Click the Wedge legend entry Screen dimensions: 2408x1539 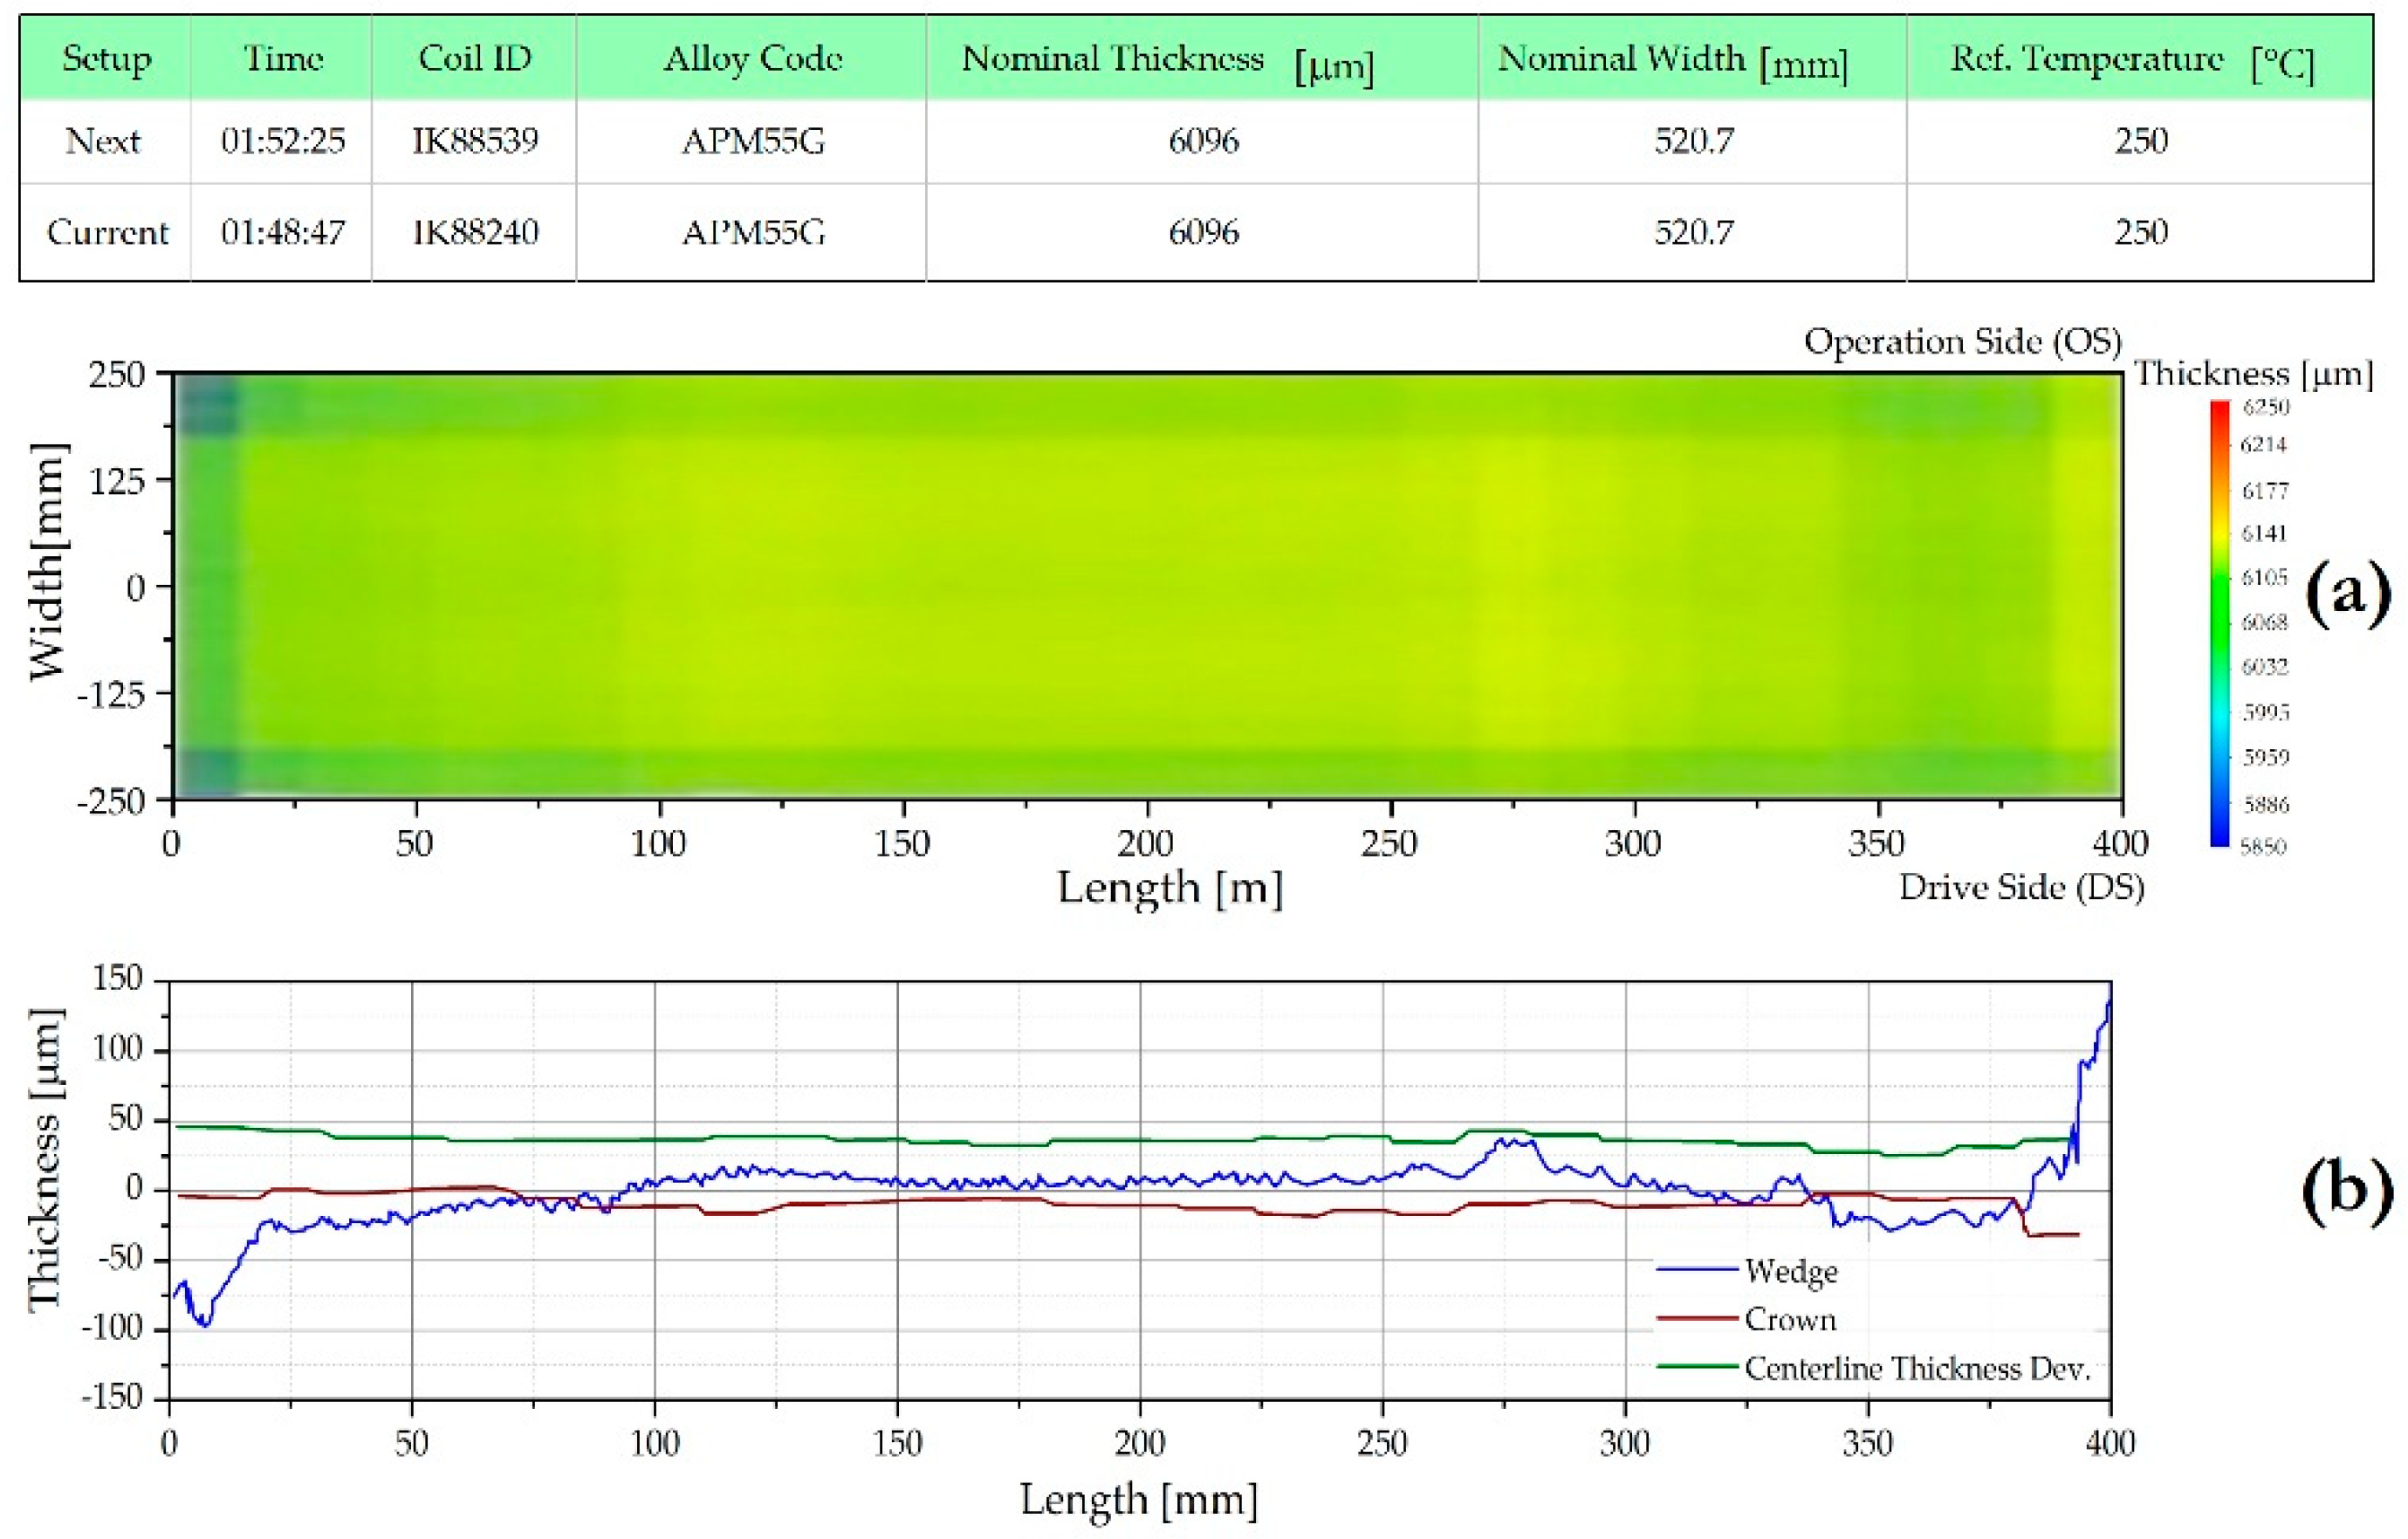1790,1271
